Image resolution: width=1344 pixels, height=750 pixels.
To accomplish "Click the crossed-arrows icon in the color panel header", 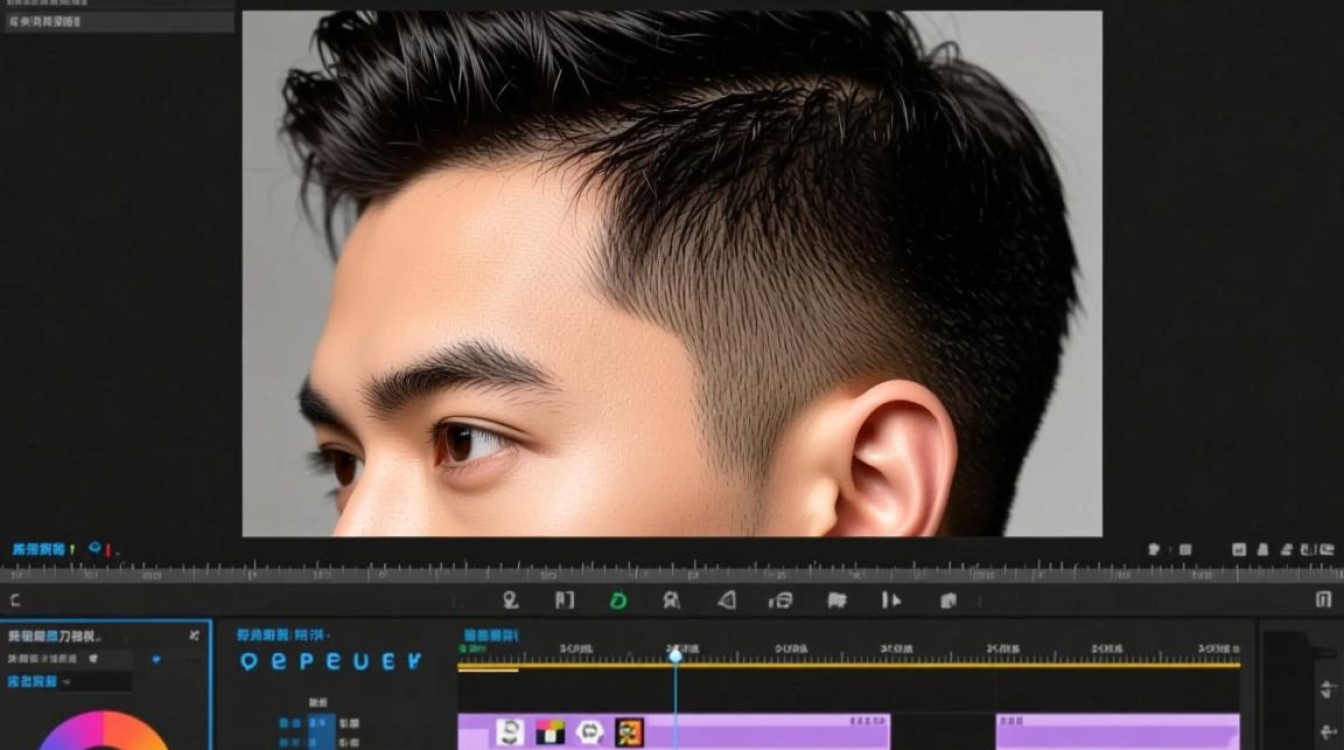I will pos(194,635).
